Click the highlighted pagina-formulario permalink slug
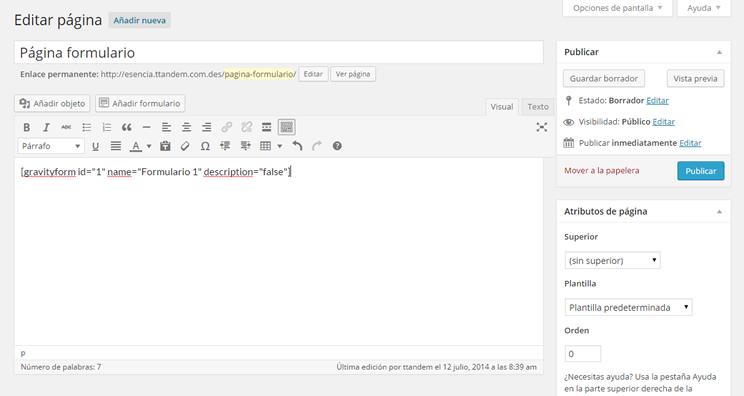The width and height of the screenshot is (744, 396). coord(259,74)
